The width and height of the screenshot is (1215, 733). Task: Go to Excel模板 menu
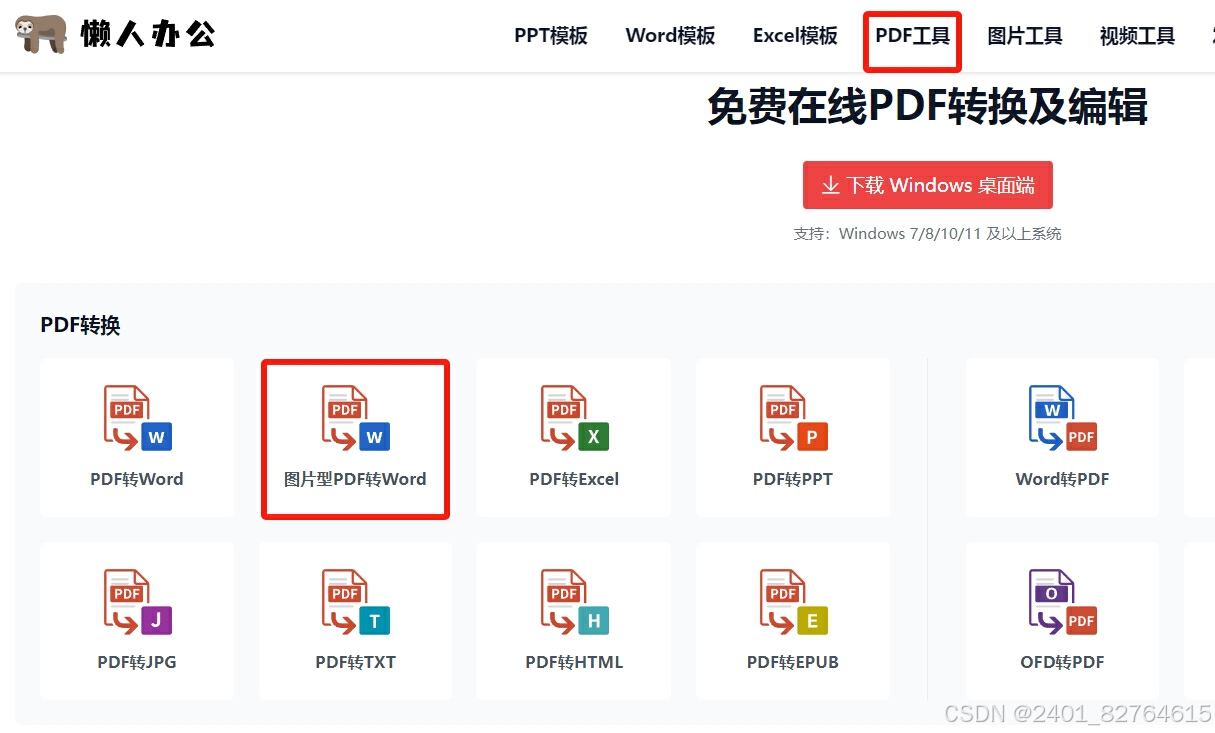tap(795, 36)
